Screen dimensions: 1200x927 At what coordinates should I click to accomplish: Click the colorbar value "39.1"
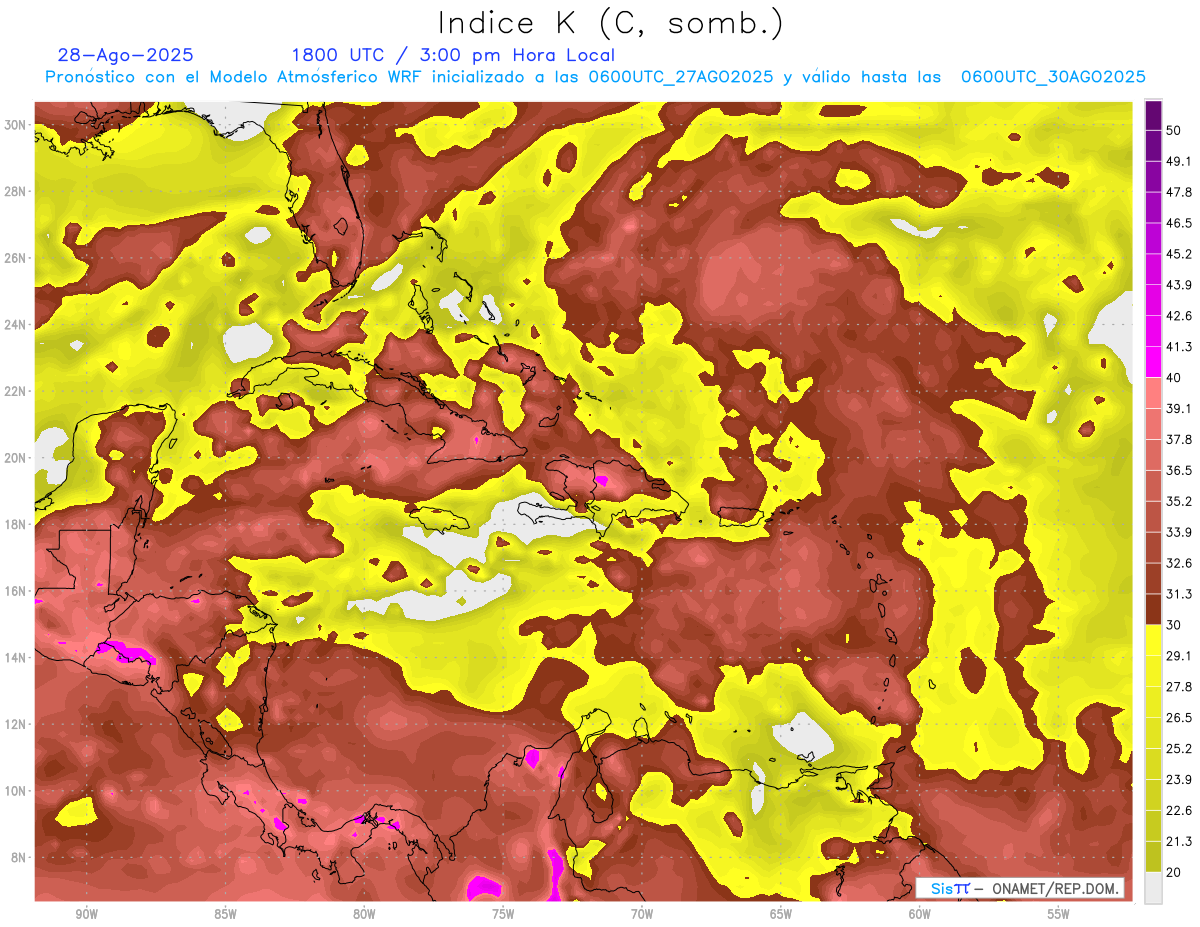[x=1178, y=408]
